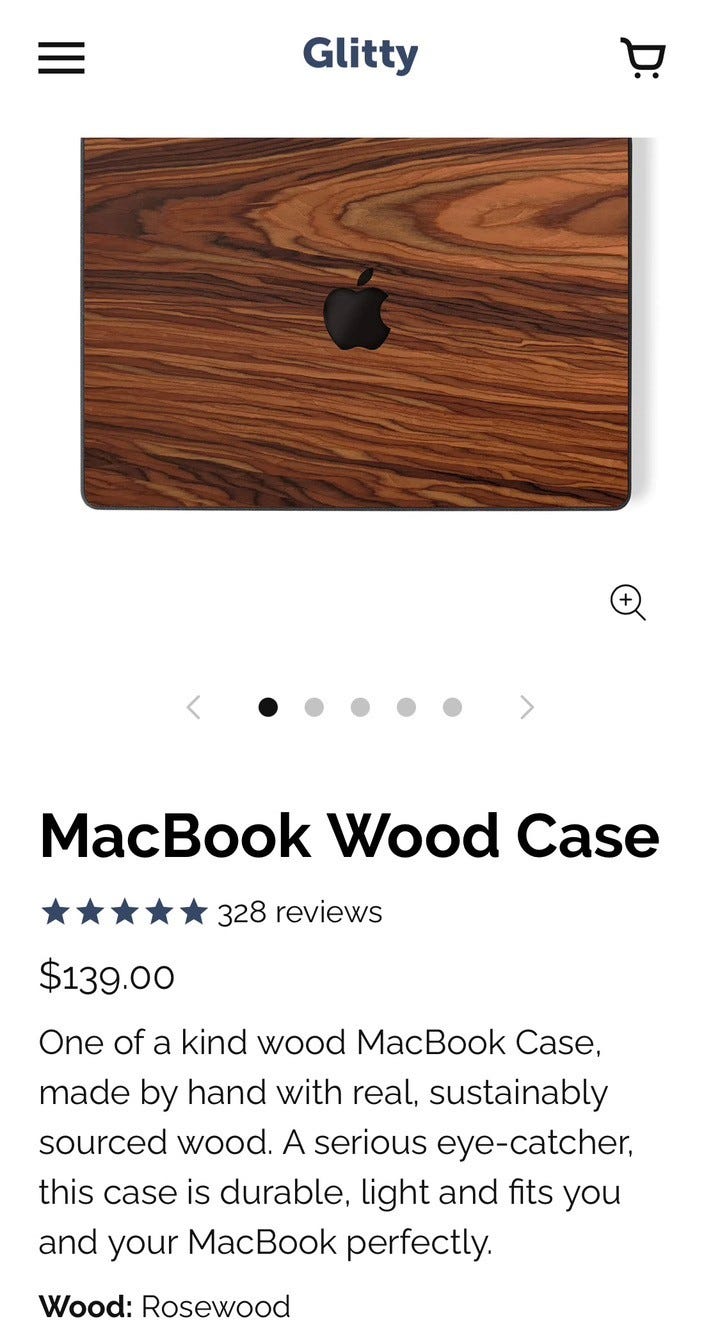Click the magnifier zoom icon under the image
Image resolution: width=720 pixels, height=1328 pixels.
(x=628, y=603)
